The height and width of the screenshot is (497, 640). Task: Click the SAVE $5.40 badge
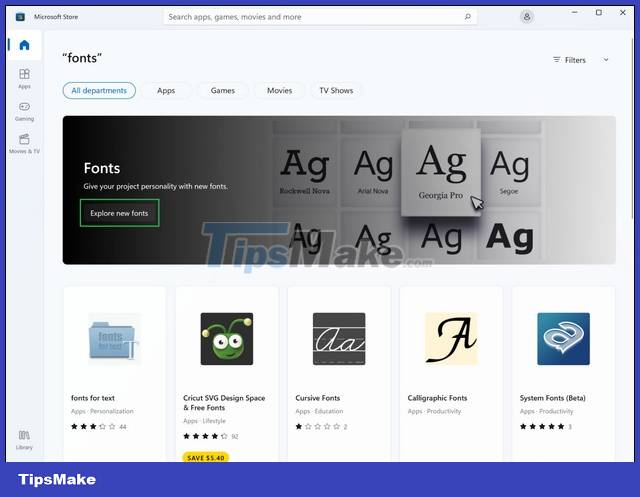(206, 457)
